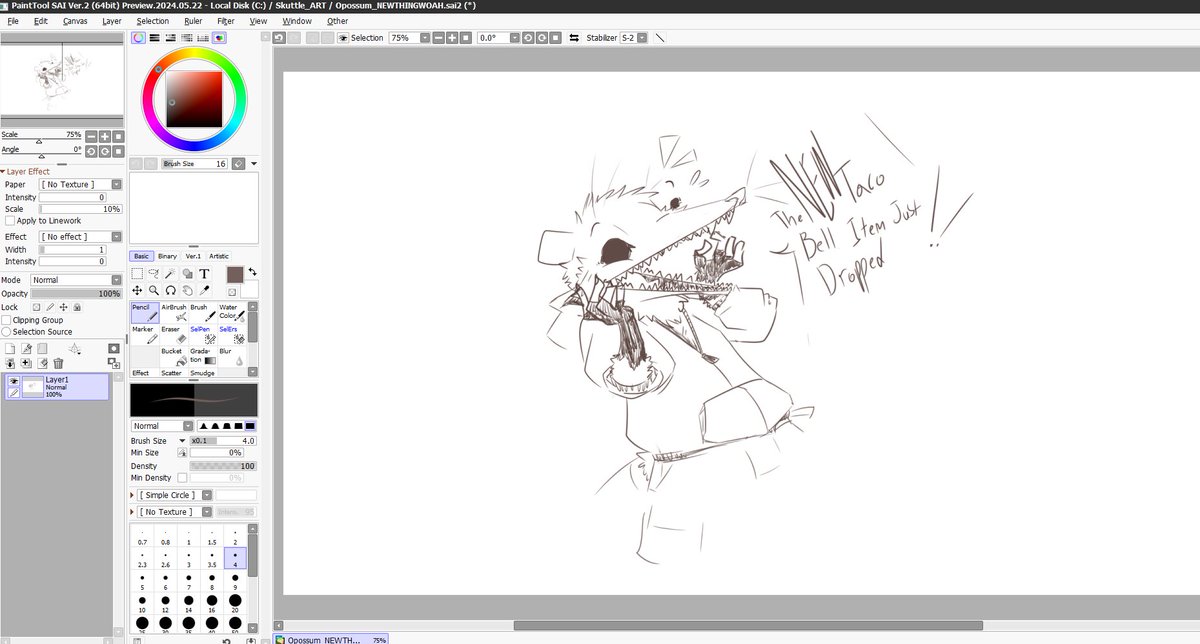
Task: Select the Gradation tool
Action: (x=202, y=357)
